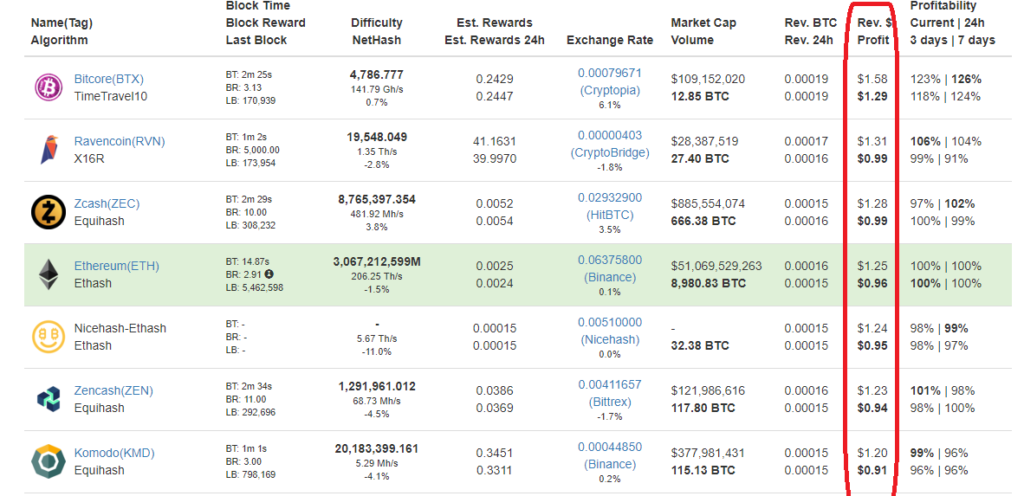Follow the Cryptopia exchange rate link
This screenshot has height=496, width=1024.
[x=609, y=89]
